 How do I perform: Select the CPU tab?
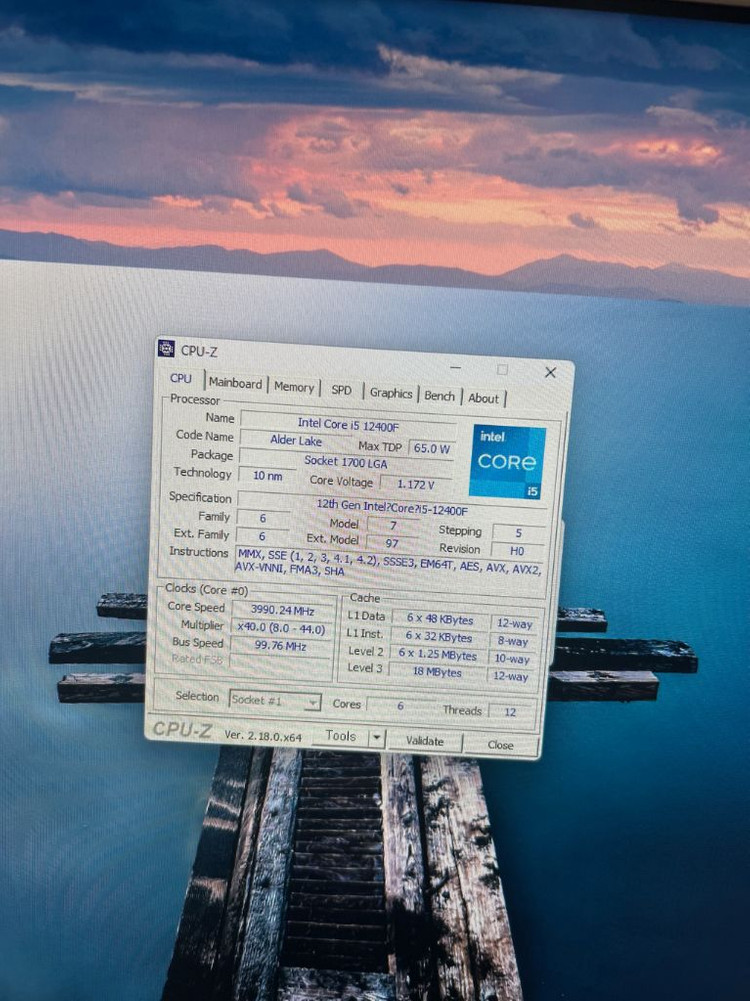point(181,378)
